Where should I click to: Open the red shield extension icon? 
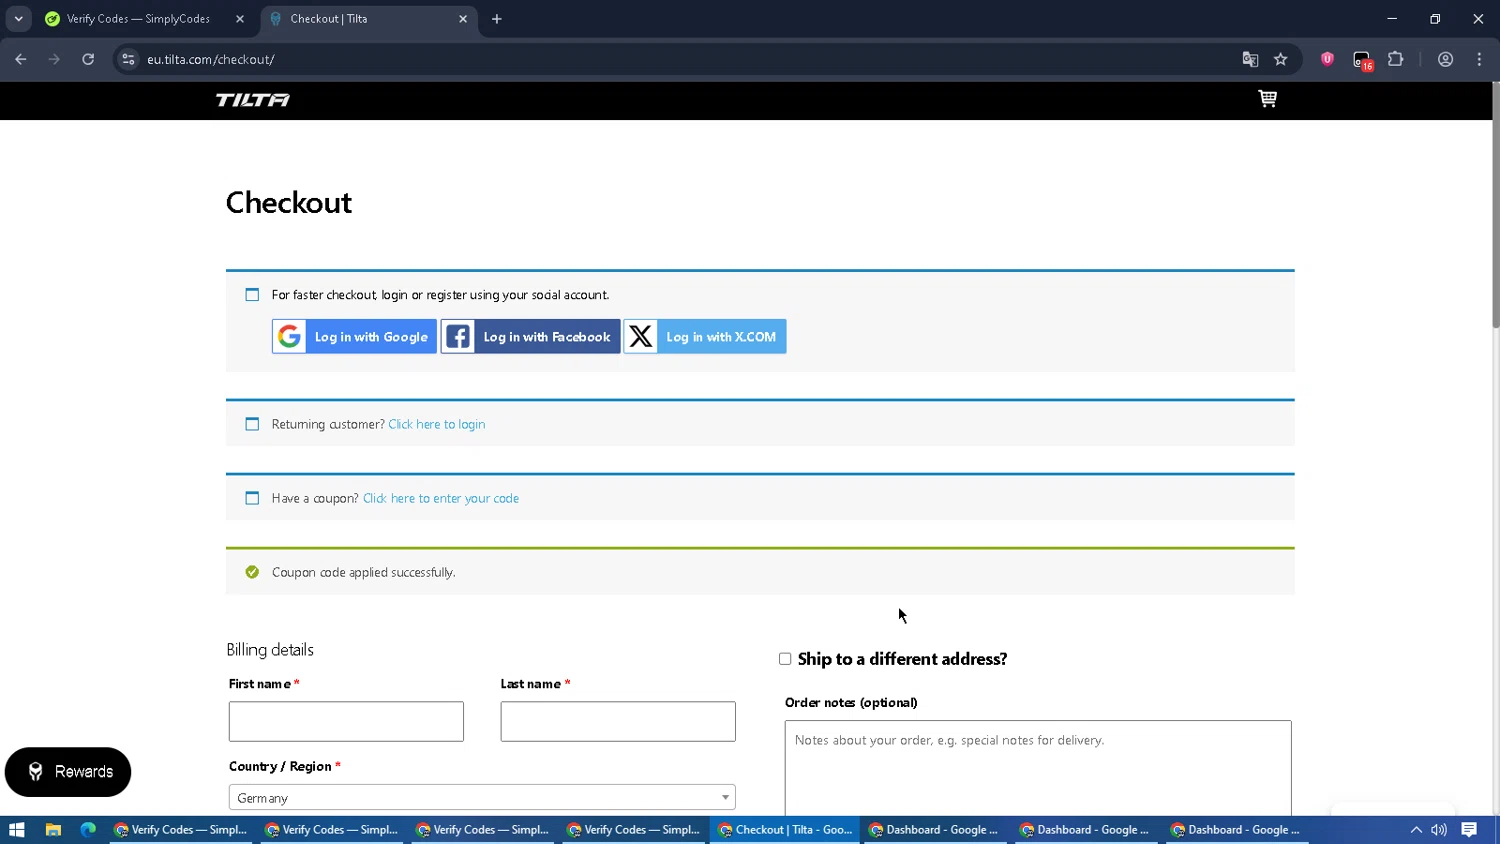coord(1327,59)
